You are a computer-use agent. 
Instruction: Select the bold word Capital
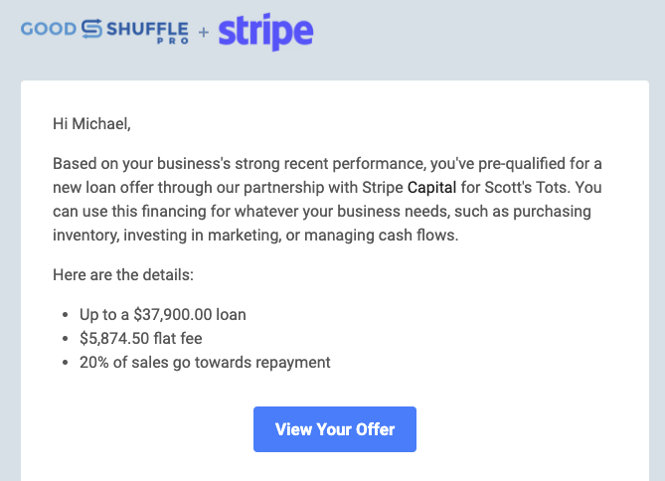click(x=432, y=187)
